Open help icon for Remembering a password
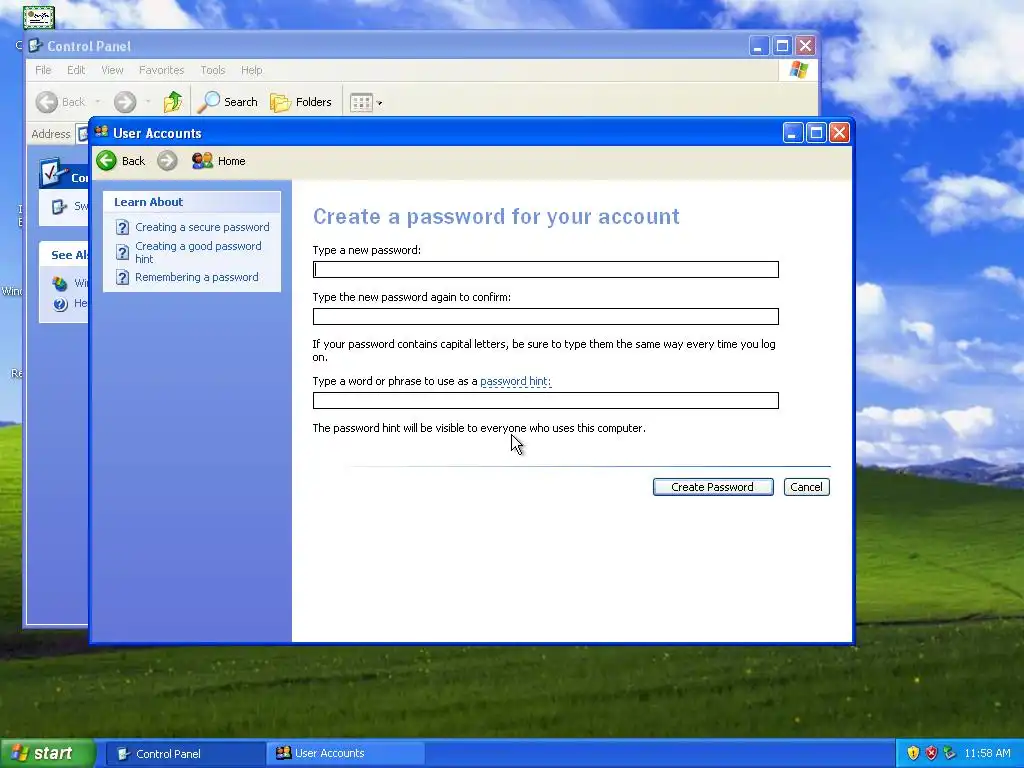 click(x=122, y=278)
